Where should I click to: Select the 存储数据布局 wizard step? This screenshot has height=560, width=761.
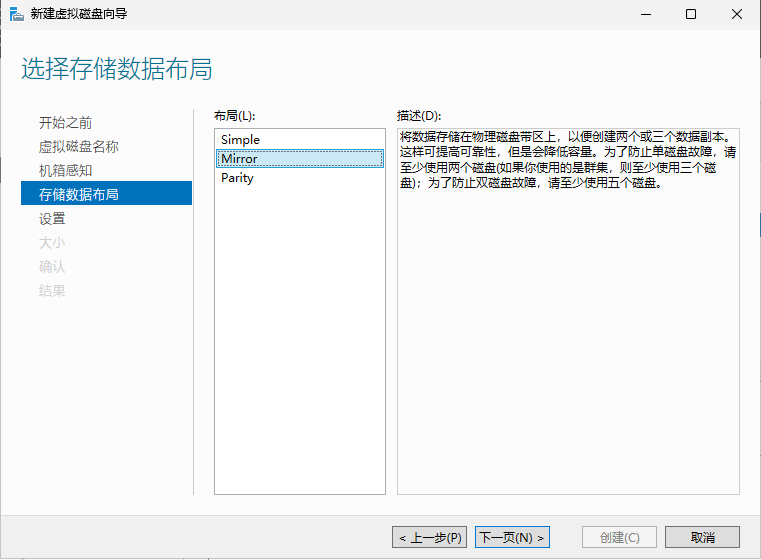tap(106, 194)
